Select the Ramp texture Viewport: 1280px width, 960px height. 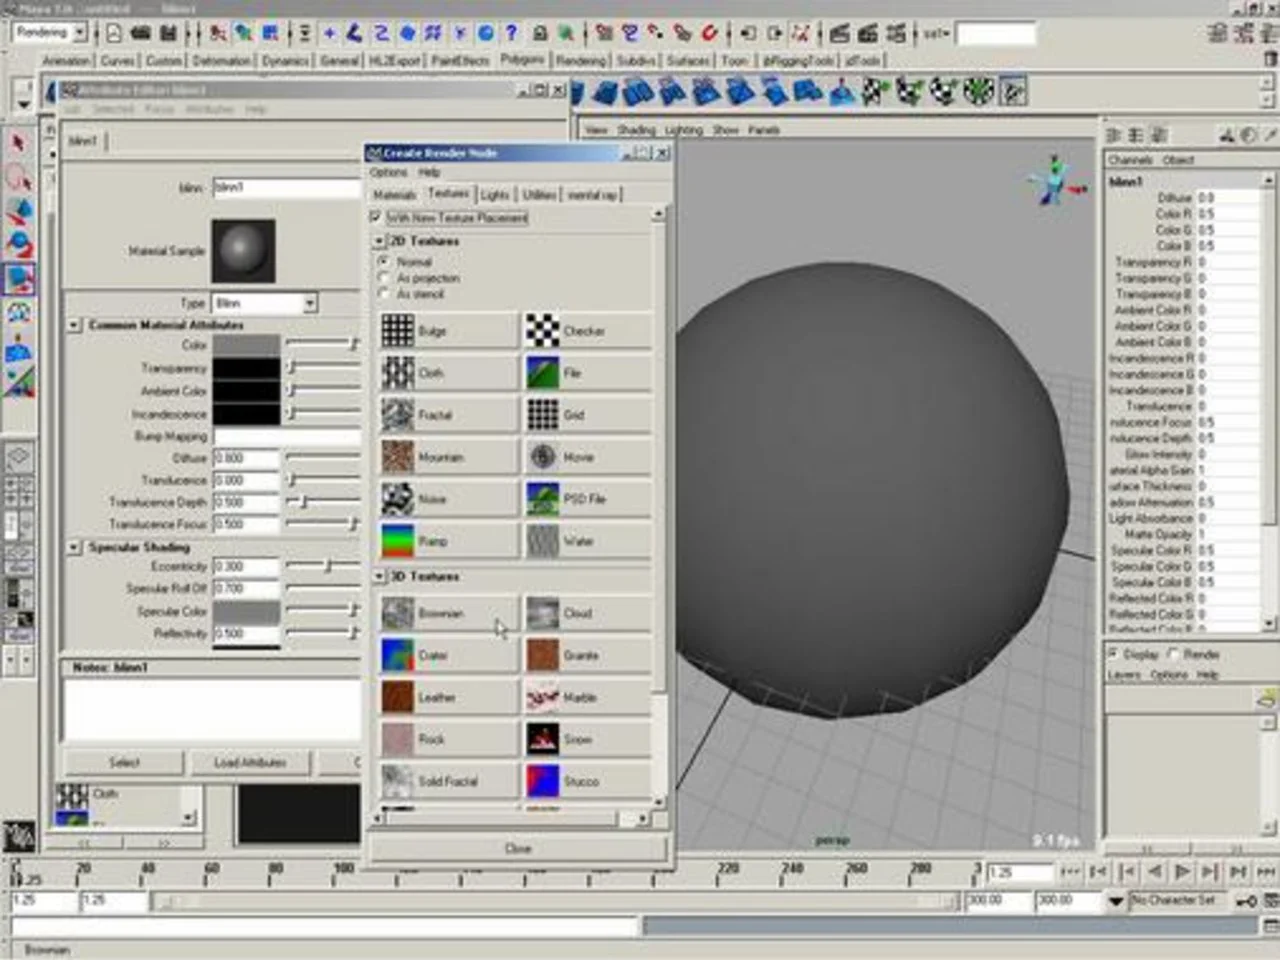[449, 540]
